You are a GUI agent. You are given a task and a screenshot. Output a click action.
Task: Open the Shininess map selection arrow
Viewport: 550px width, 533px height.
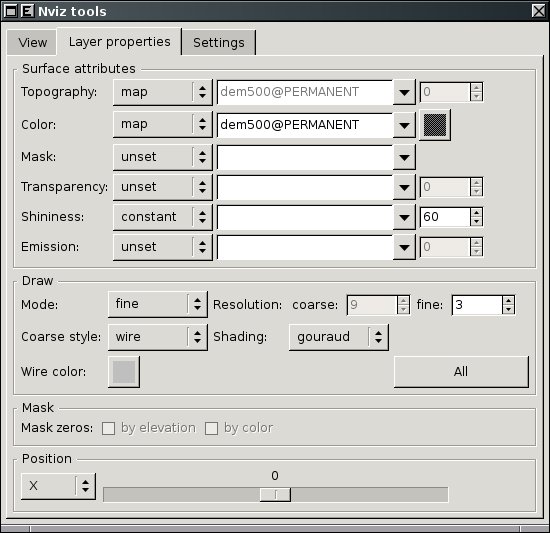(404, 217)
